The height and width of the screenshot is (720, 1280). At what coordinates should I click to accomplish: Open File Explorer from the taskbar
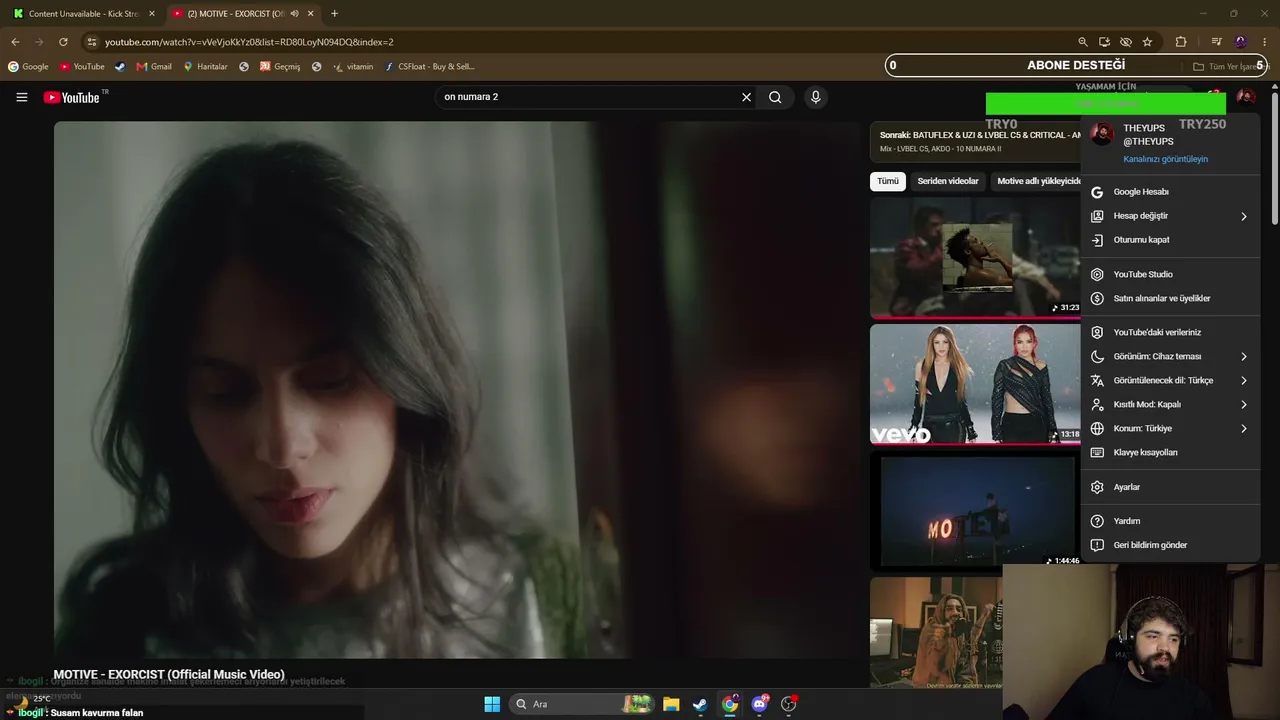click(x=671, y=704)
